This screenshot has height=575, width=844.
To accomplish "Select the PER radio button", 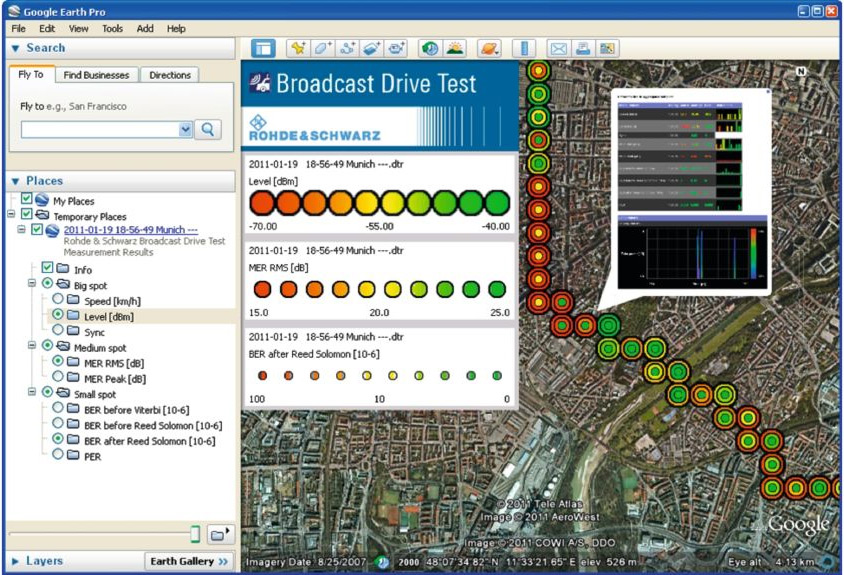I will coord(58,454).
